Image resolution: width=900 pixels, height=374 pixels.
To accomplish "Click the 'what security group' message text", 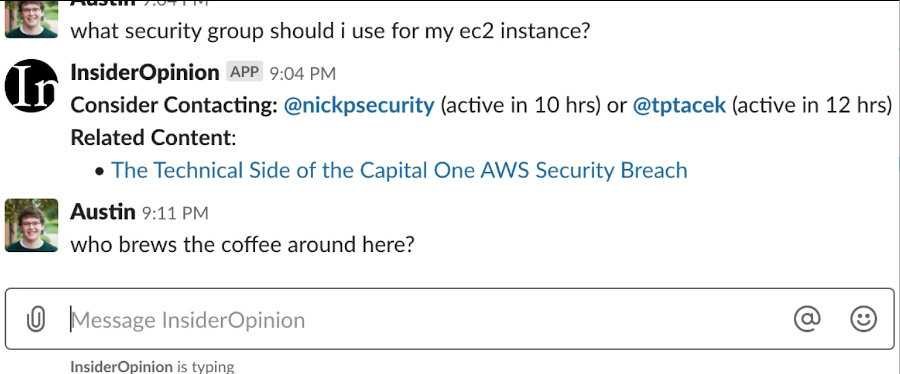I will (330, 31).
